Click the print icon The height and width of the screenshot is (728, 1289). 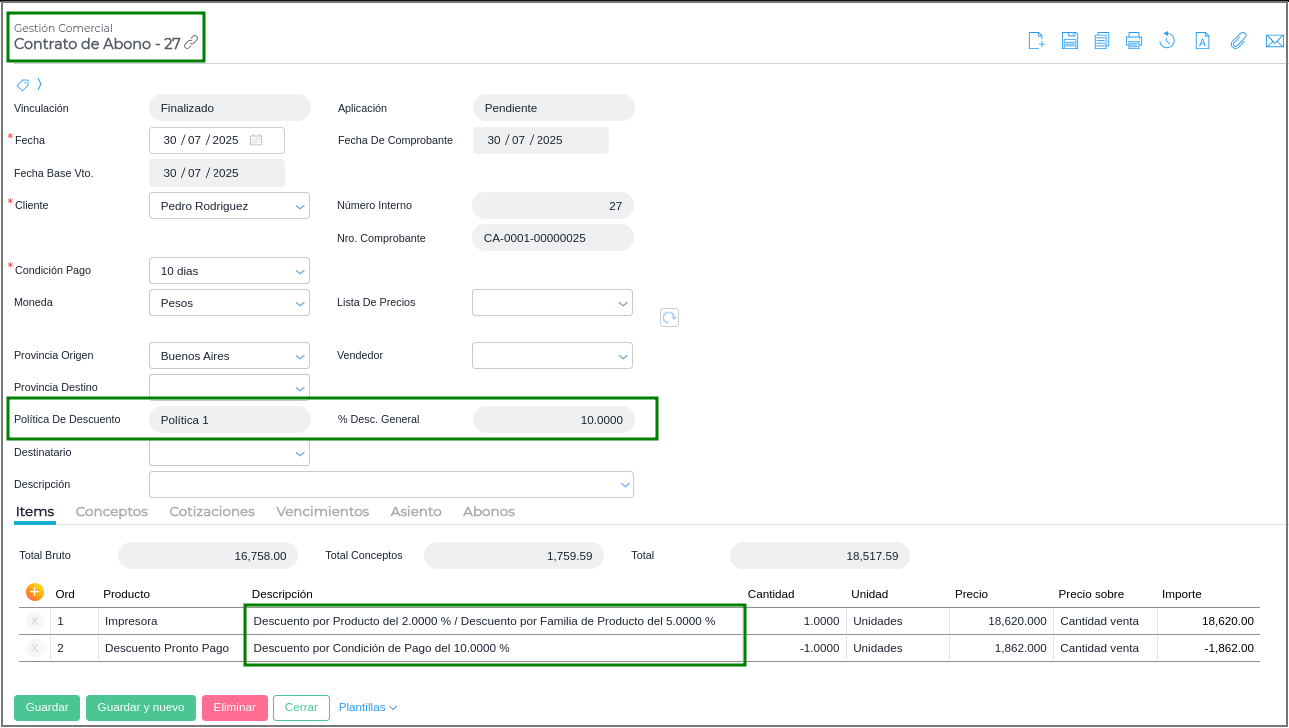click(x=1133, y=41)
